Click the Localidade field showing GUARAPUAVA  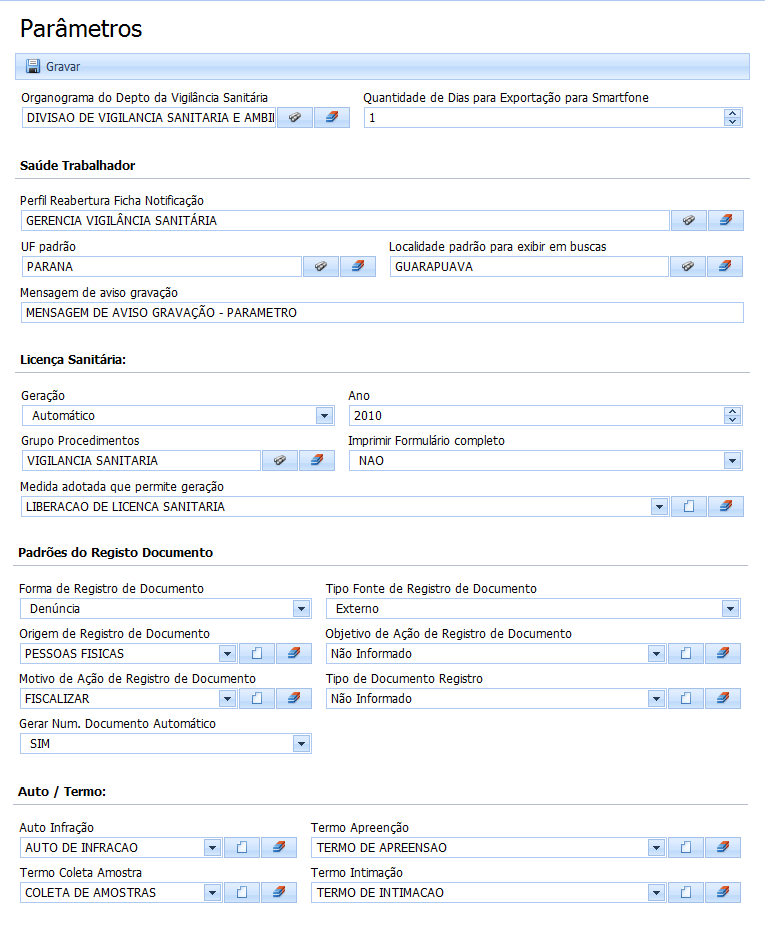click(x=529, y=266)
